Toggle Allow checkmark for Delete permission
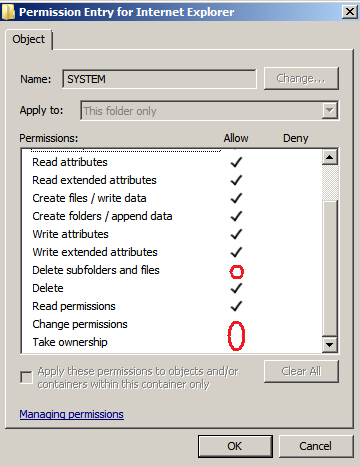The image size is (360, 466). point(236,288)
